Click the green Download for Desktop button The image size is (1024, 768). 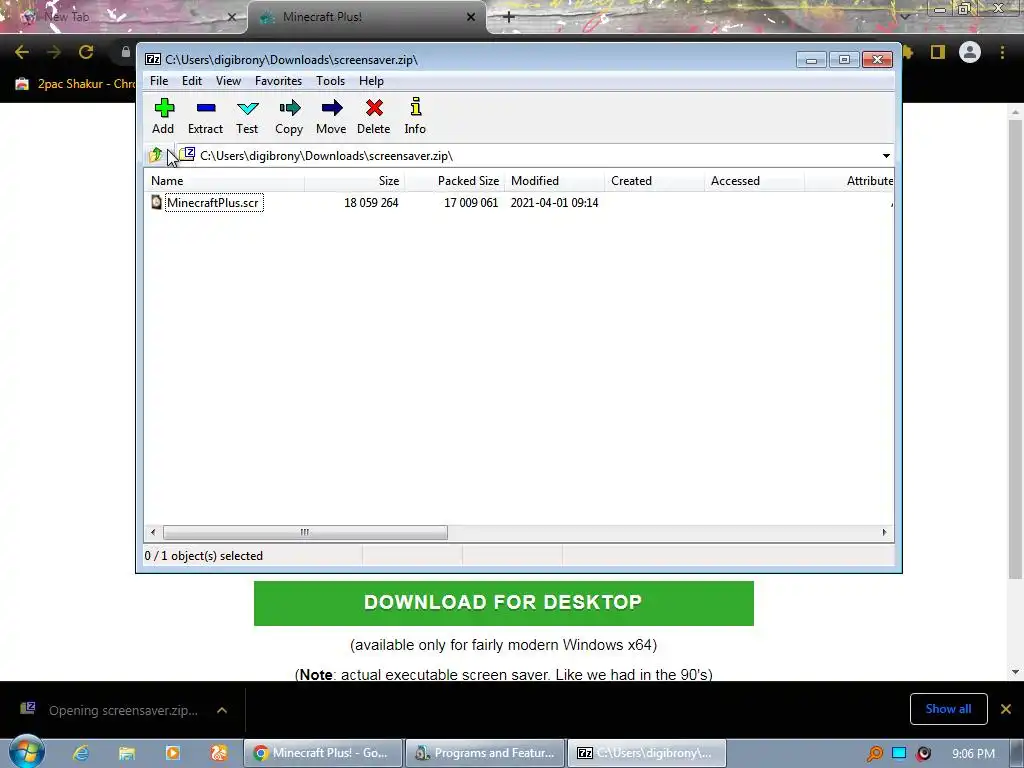pos(504,603)
